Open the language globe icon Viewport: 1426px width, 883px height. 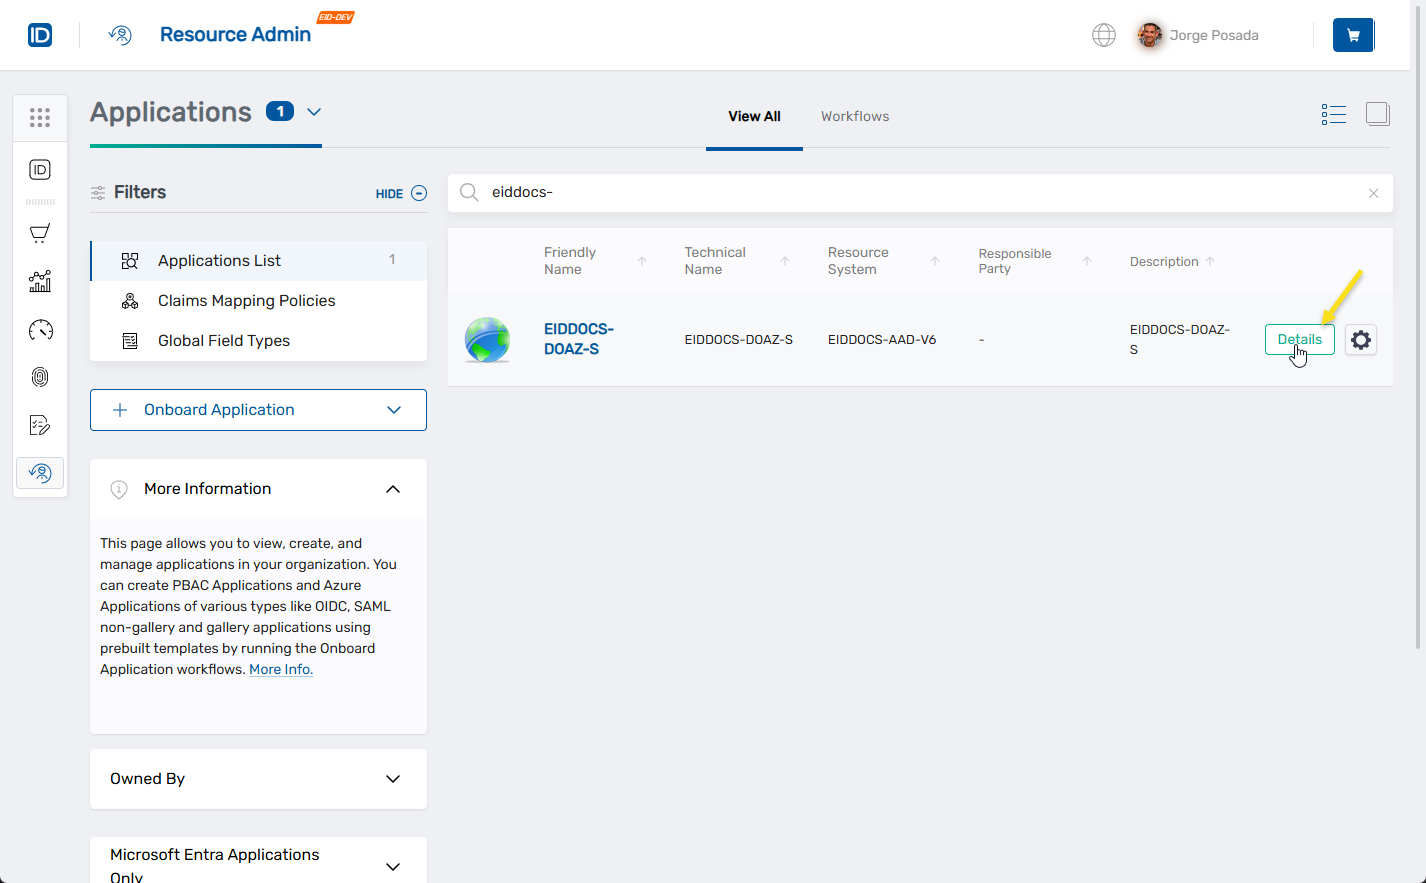pyautogui.click(x=1103, y=35)
